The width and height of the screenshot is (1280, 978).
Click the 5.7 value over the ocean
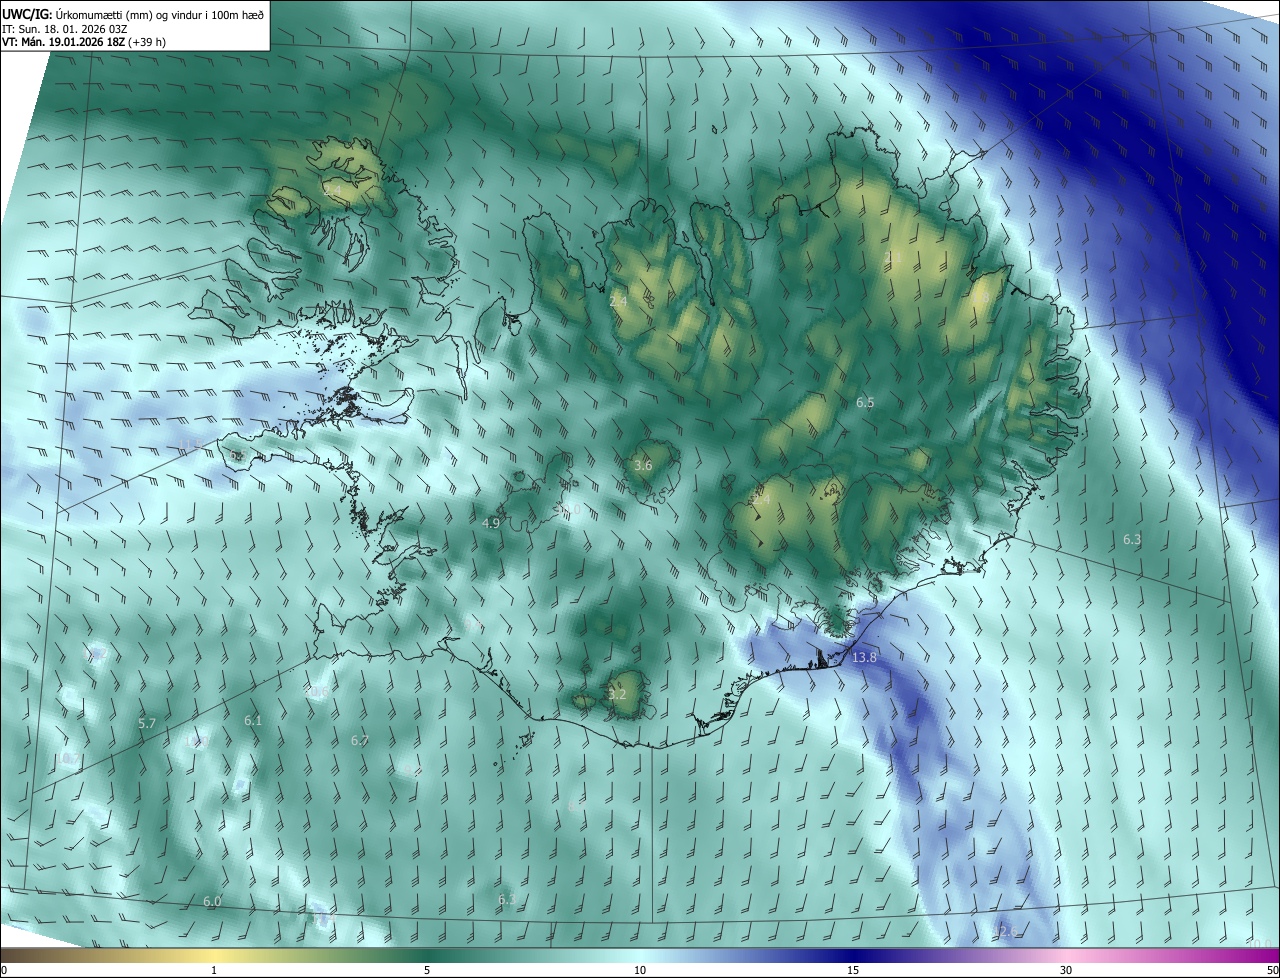tap(147, 722)
